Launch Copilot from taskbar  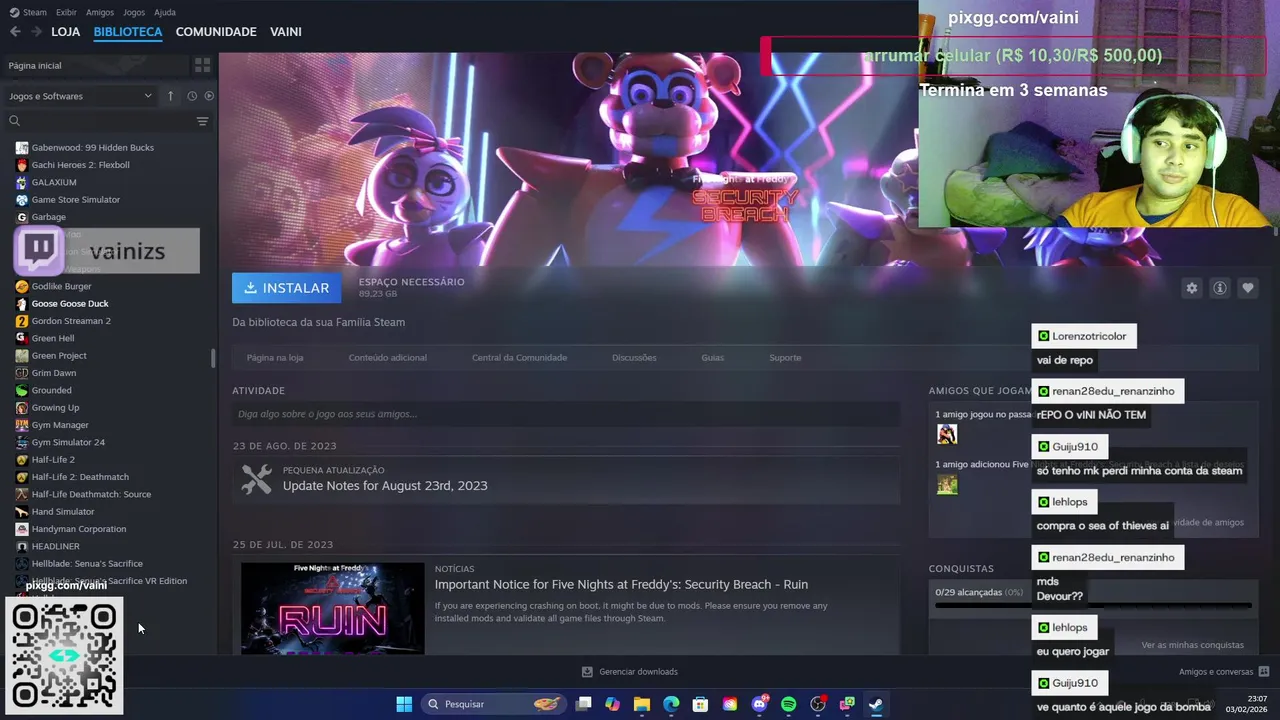click(613, 704)
